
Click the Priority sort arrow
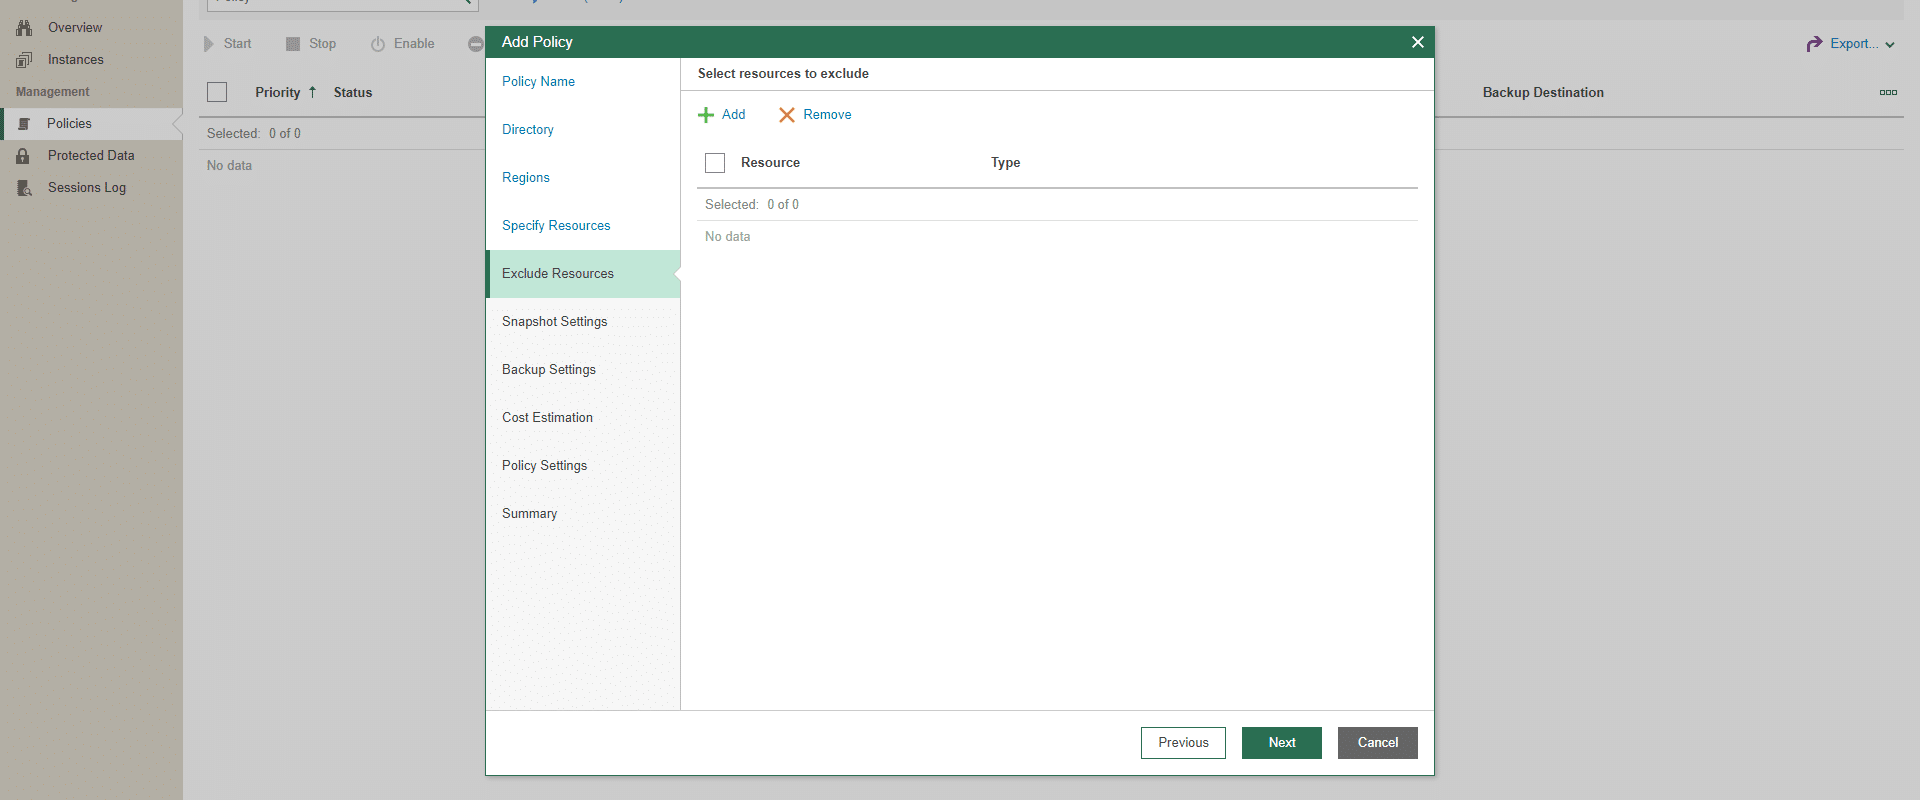tap(312, 92)
